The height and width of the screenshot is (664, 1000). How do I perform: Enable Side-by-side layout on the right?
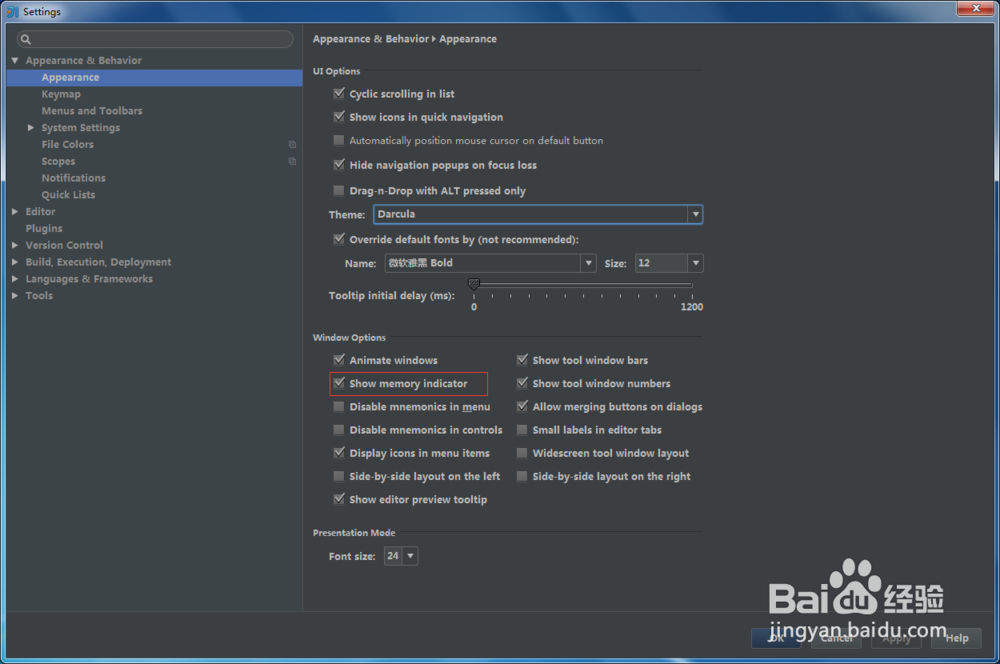pos(522,476)
